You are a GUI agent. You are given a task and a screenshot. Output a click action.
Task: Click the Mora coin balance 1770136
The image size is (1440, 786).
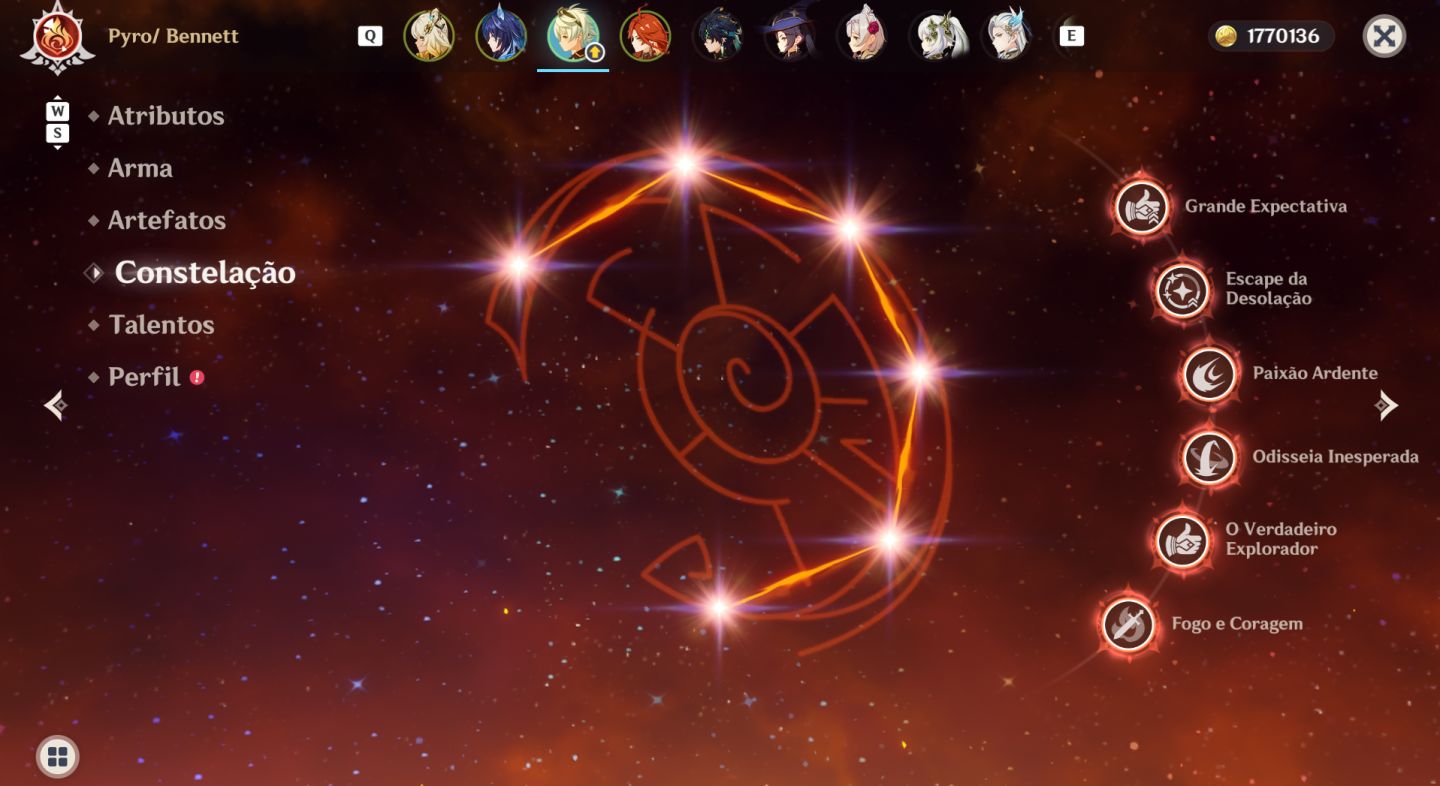click(x=1270, y=36)
